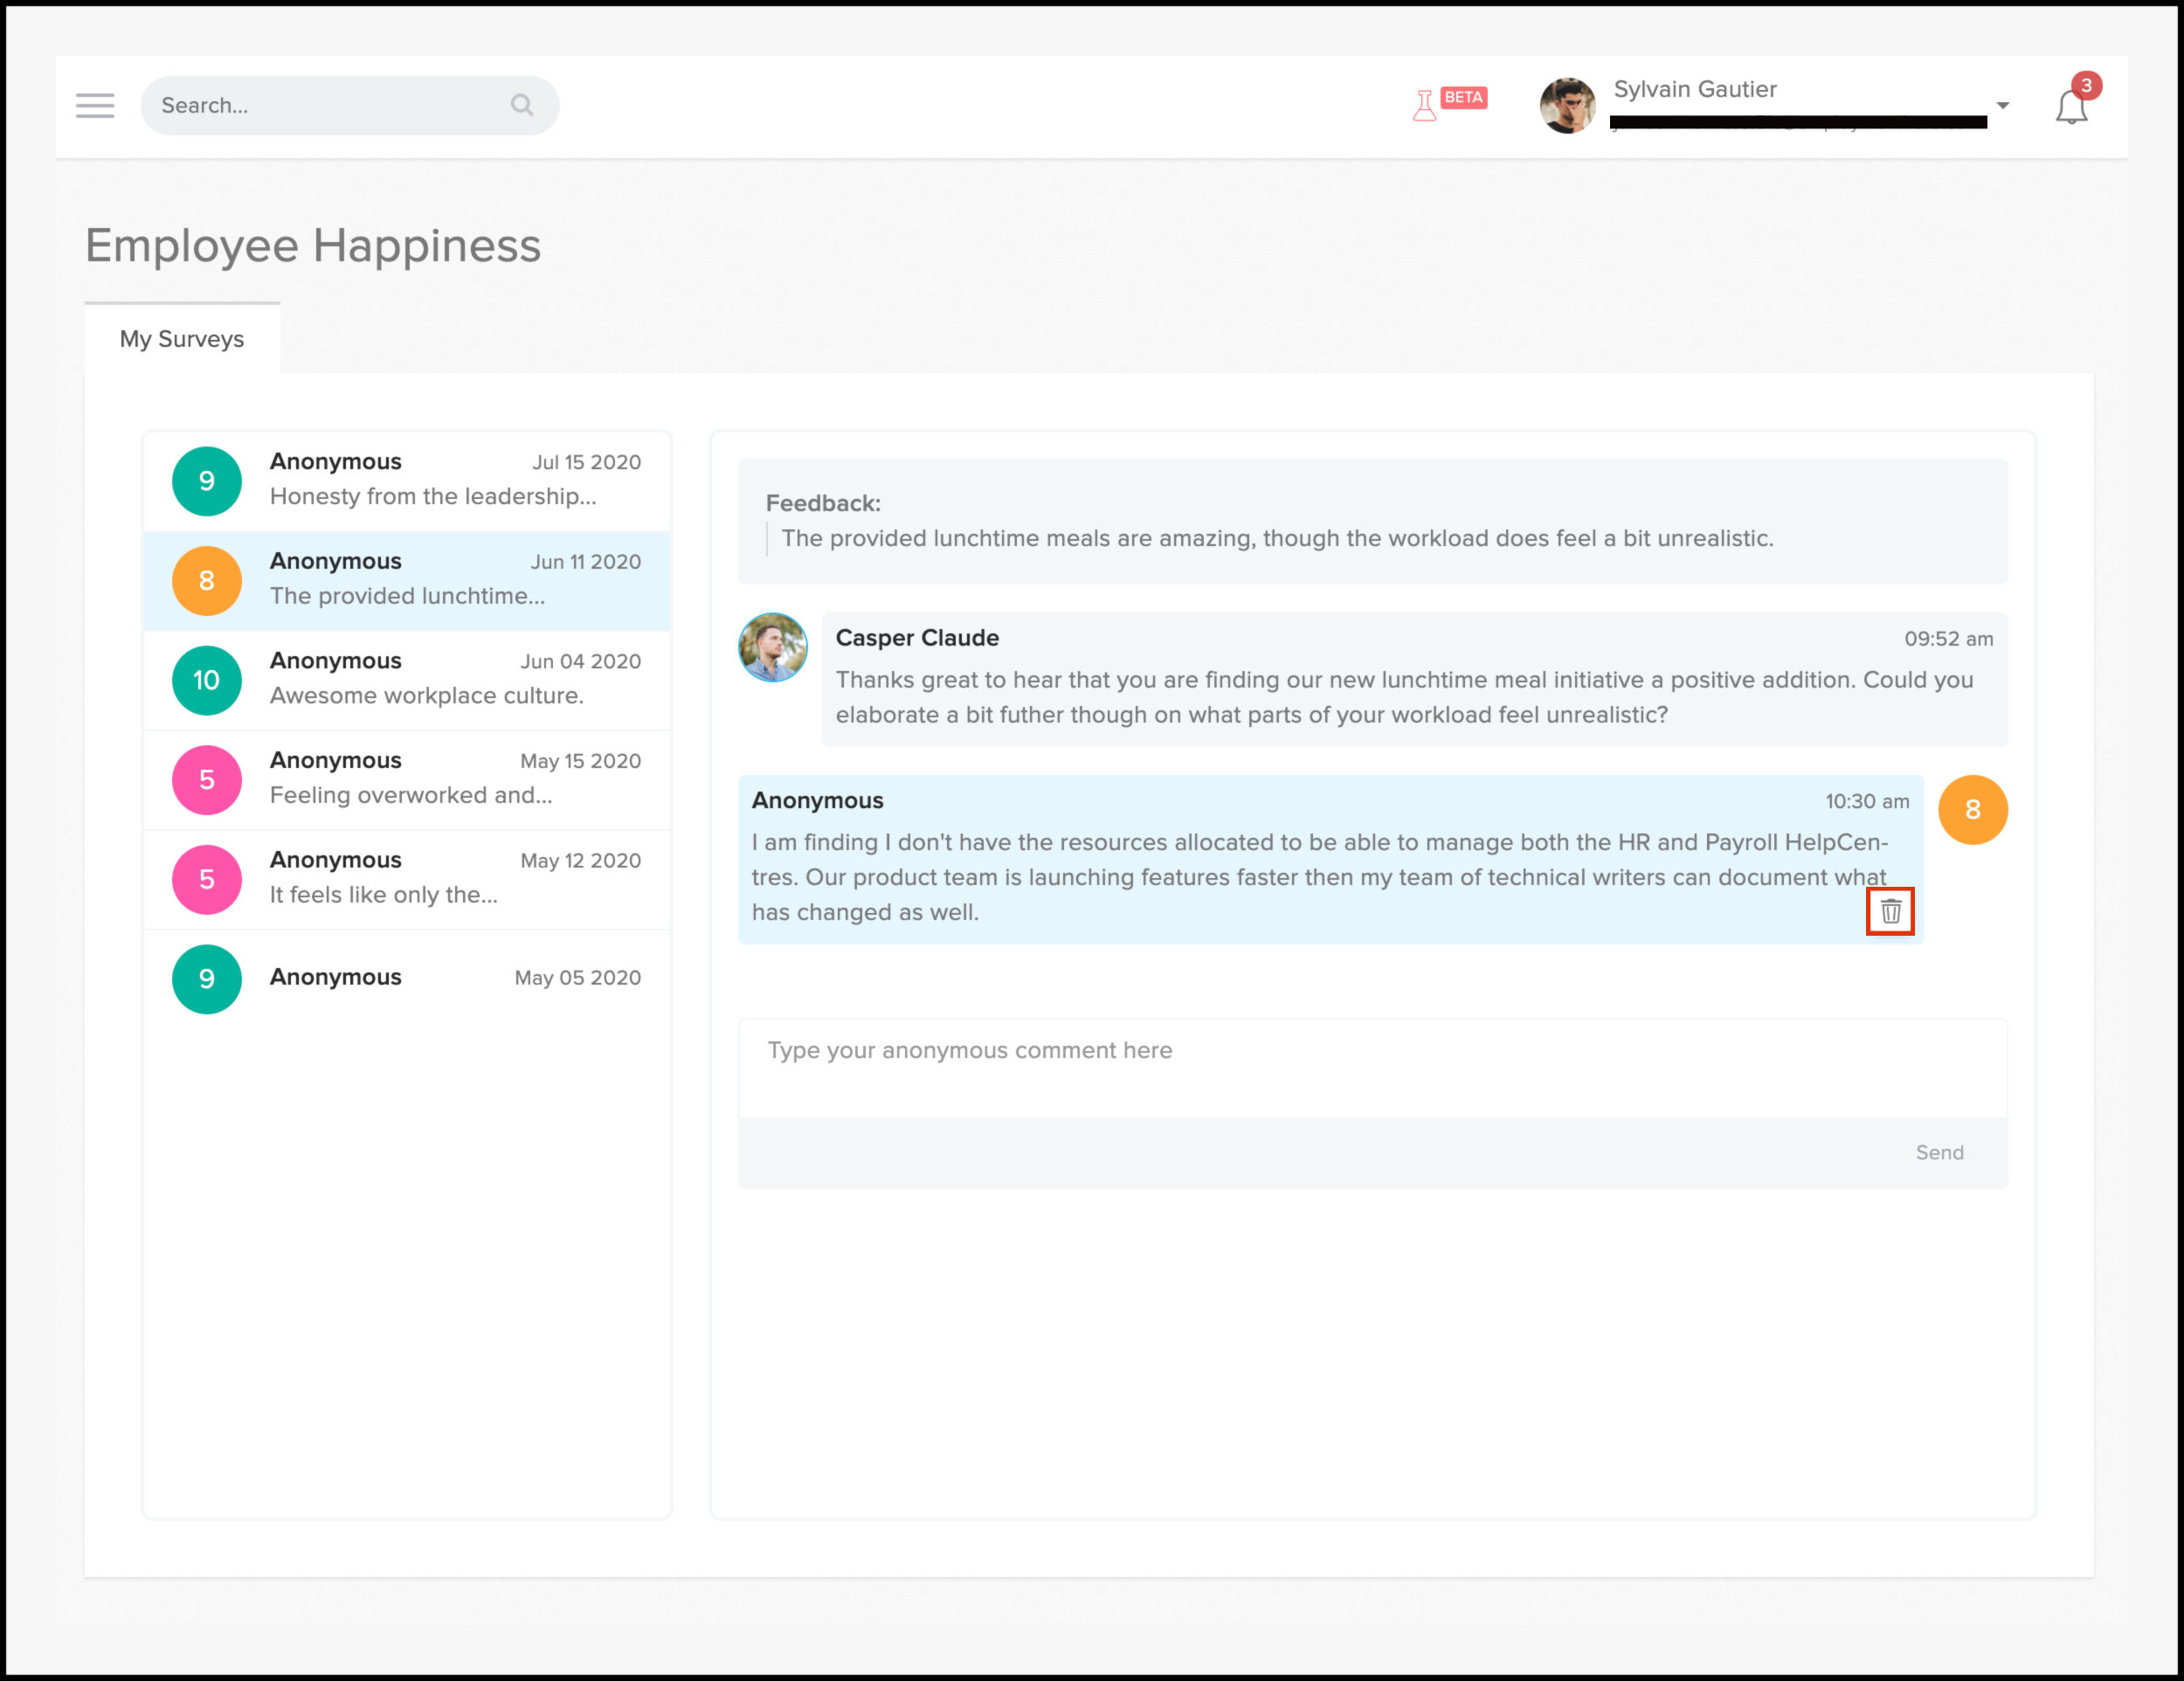Switch to the My Surveys tab

click(182, 339)
